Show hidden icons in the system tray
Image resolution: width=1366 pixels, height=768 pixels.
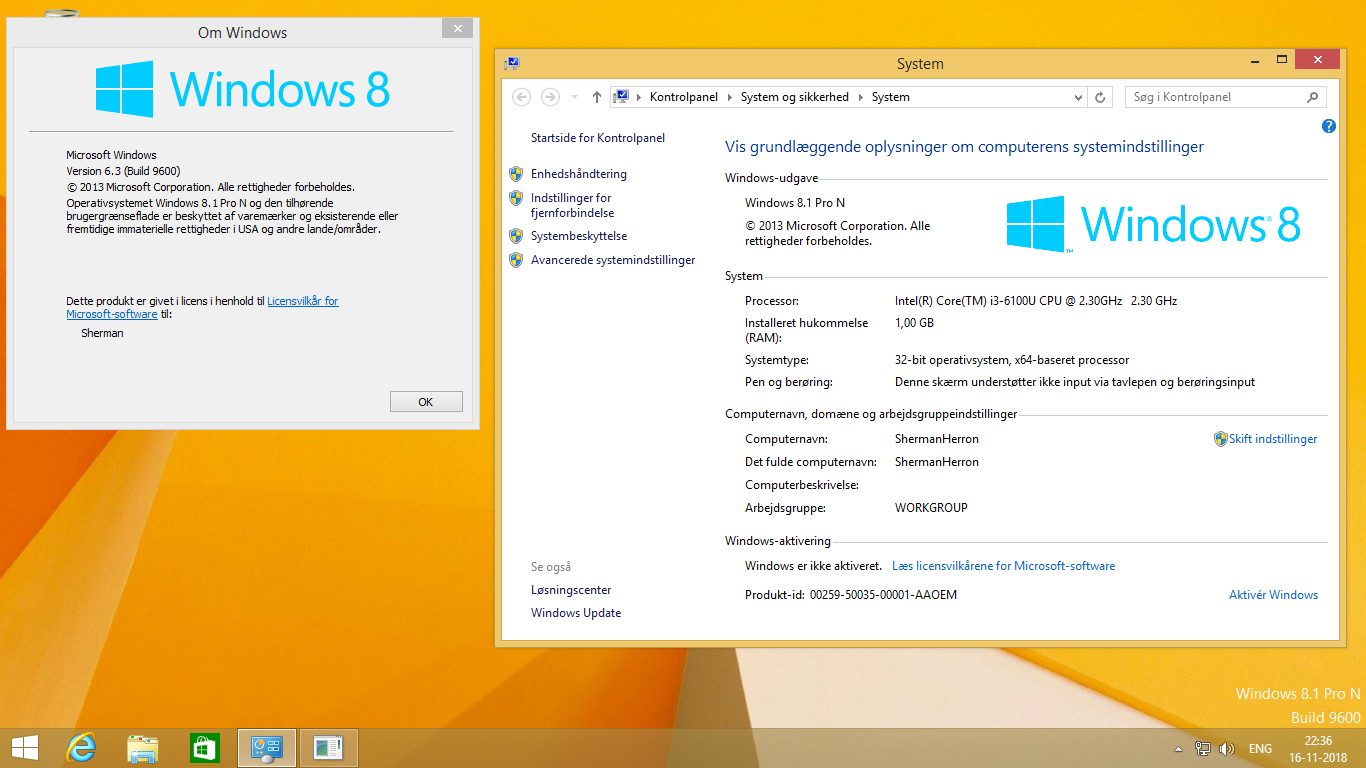pyautogui.click(x=1176, y=747)
